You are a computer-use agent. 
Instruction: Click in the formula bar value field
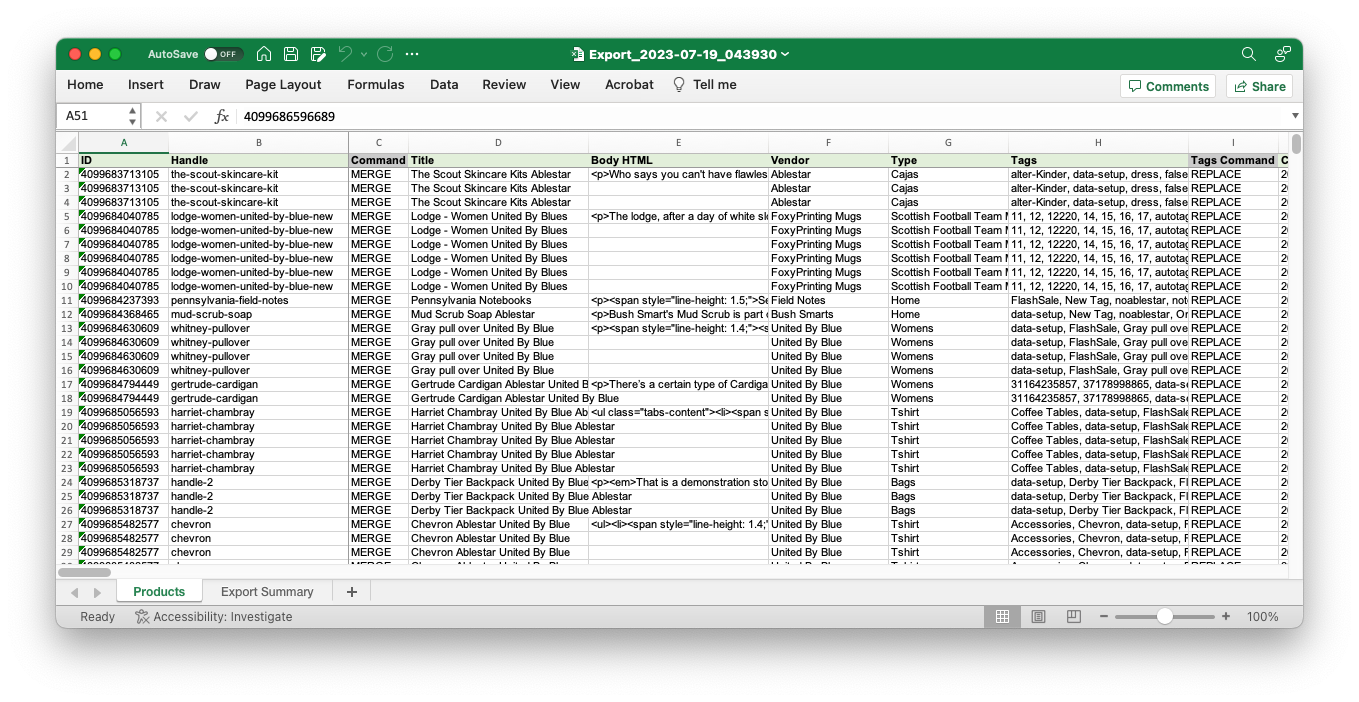(x=763, y=117)
